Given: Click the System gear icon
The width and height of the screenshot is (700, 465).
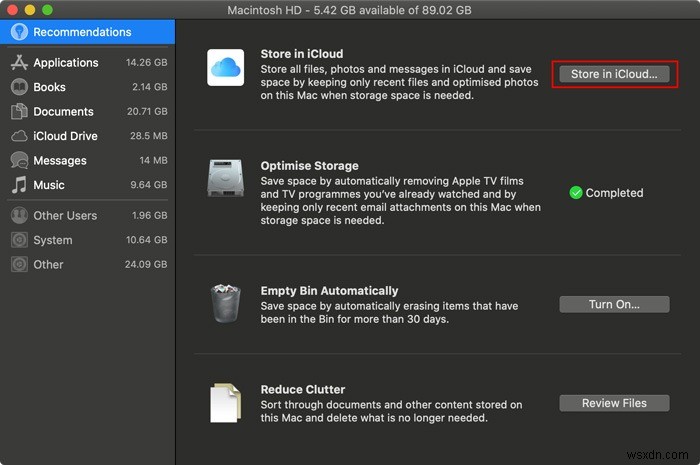Looking at the screenshot, I should 19,240.
